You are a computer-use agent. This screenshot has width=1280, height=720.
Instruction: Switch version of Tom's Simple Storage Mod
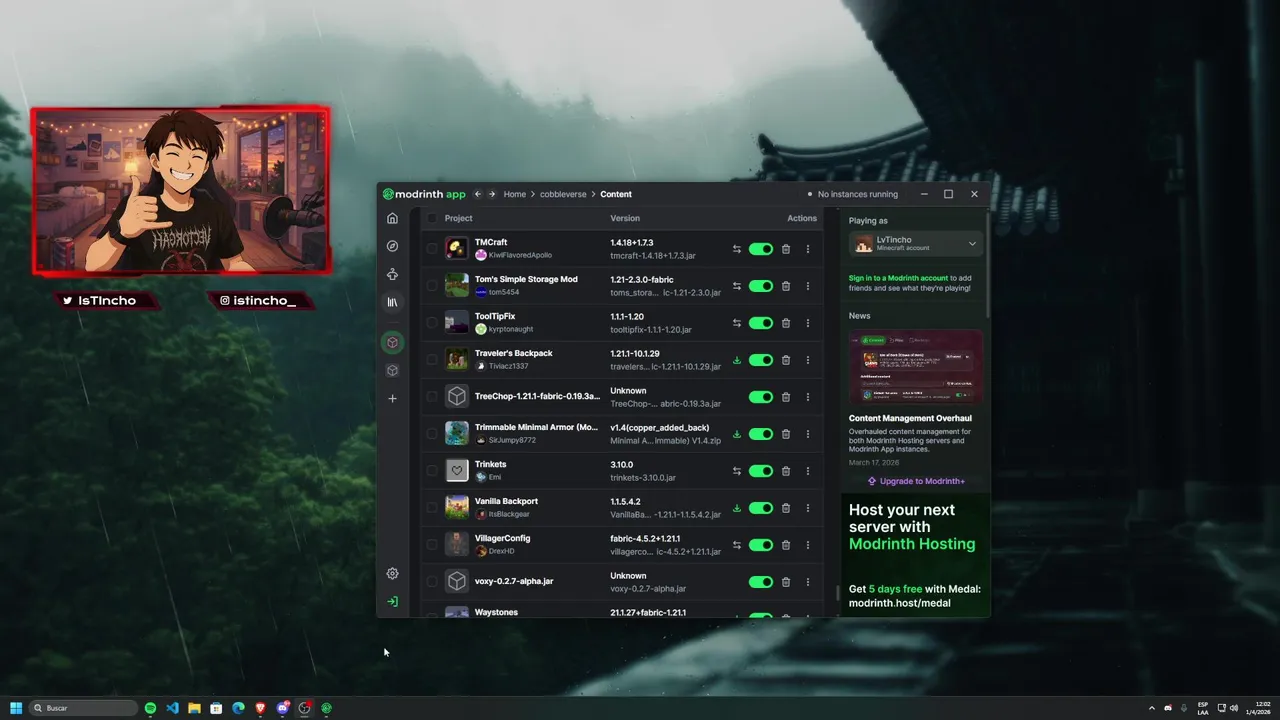coord(737,286)
